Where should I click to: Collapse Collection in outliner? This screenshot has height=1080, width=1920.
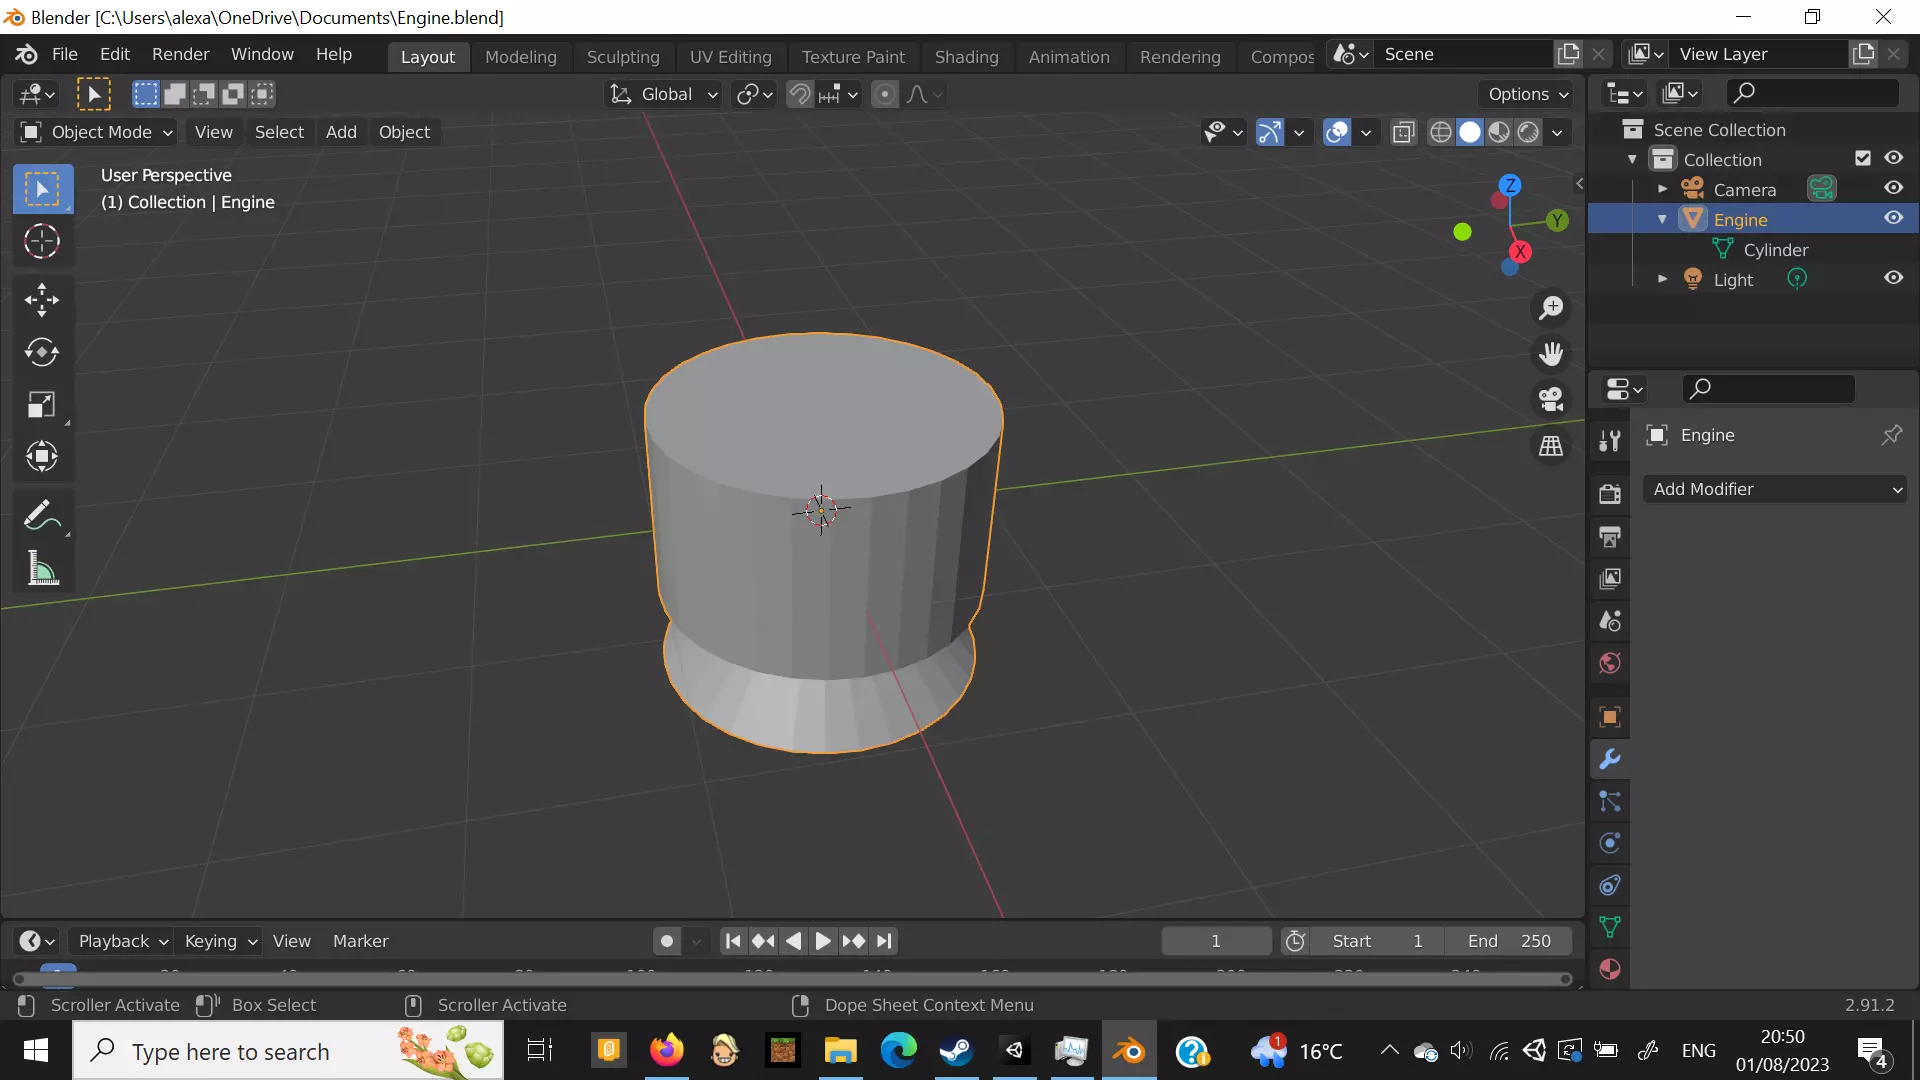pyautogui.click(x=1632, y=159)
